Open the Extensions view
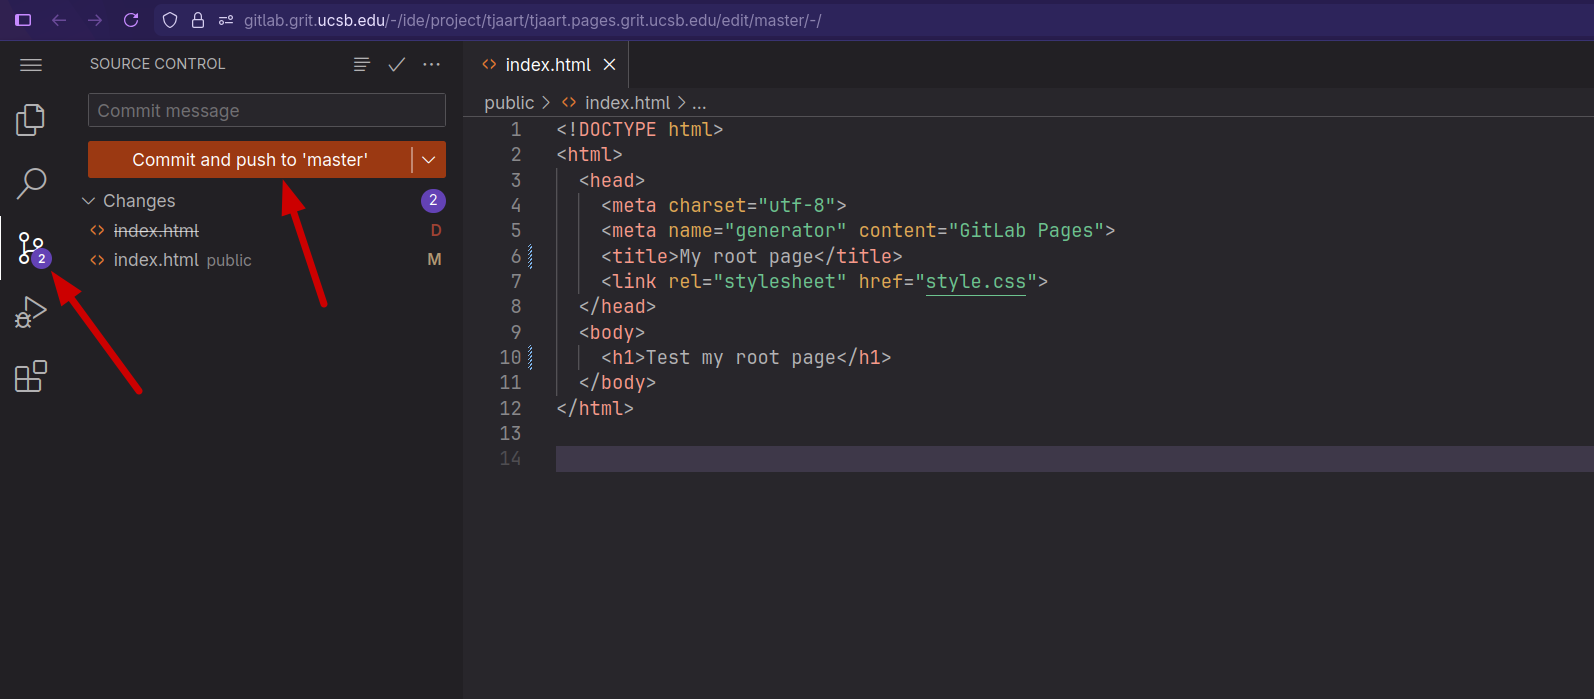Image resolution: width=1594 pixels, height=699 pixels. [30, 376]
